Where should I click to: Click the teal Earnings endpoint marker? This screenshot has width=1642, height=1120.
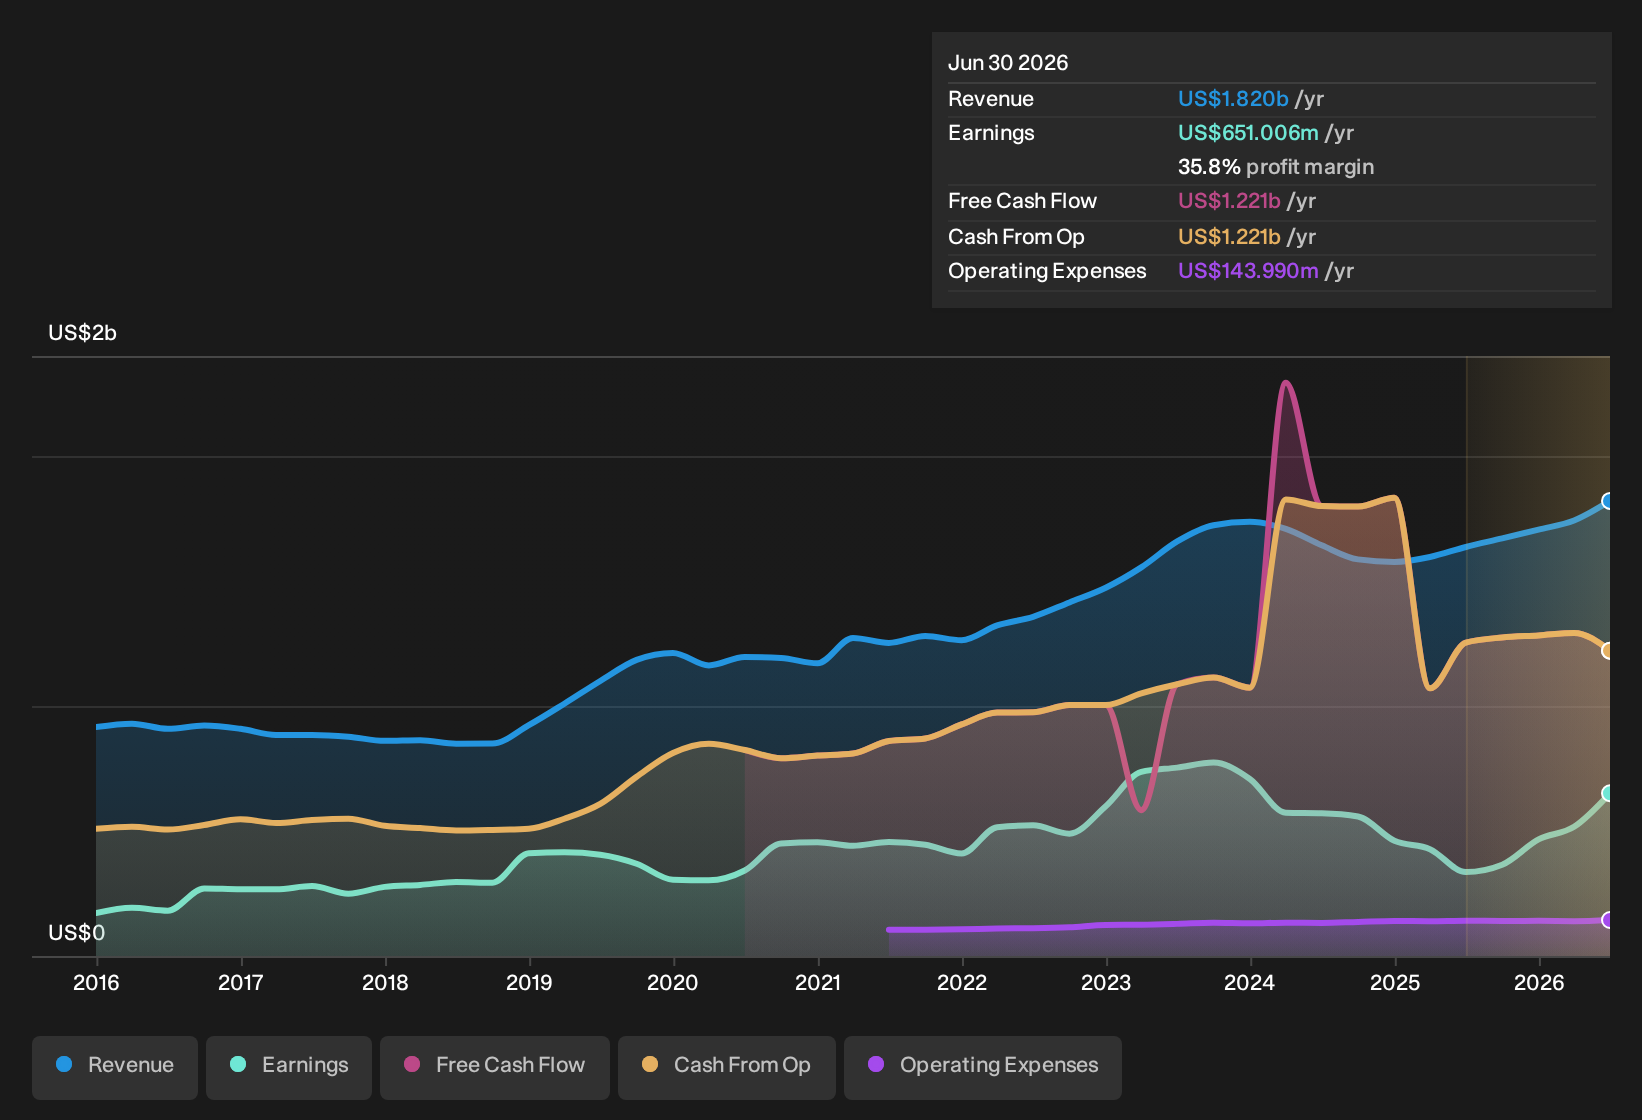(1608, 793)
